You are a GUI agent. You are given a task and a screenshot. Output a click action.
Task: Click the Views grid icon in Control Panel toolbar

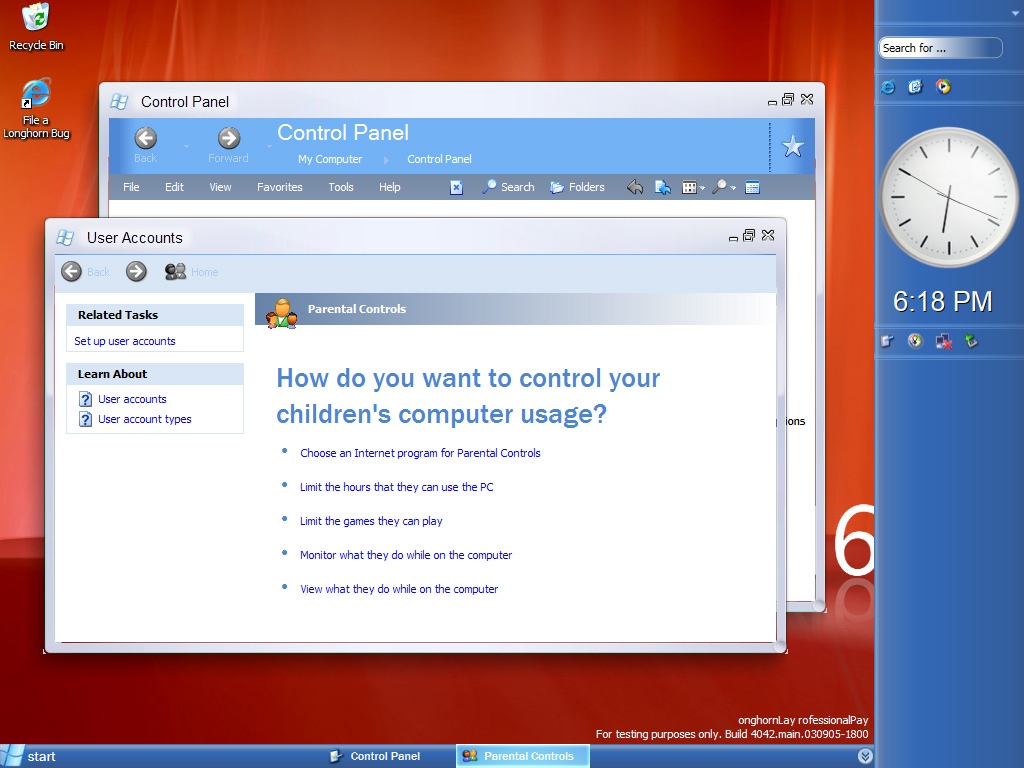coord(689,187)
